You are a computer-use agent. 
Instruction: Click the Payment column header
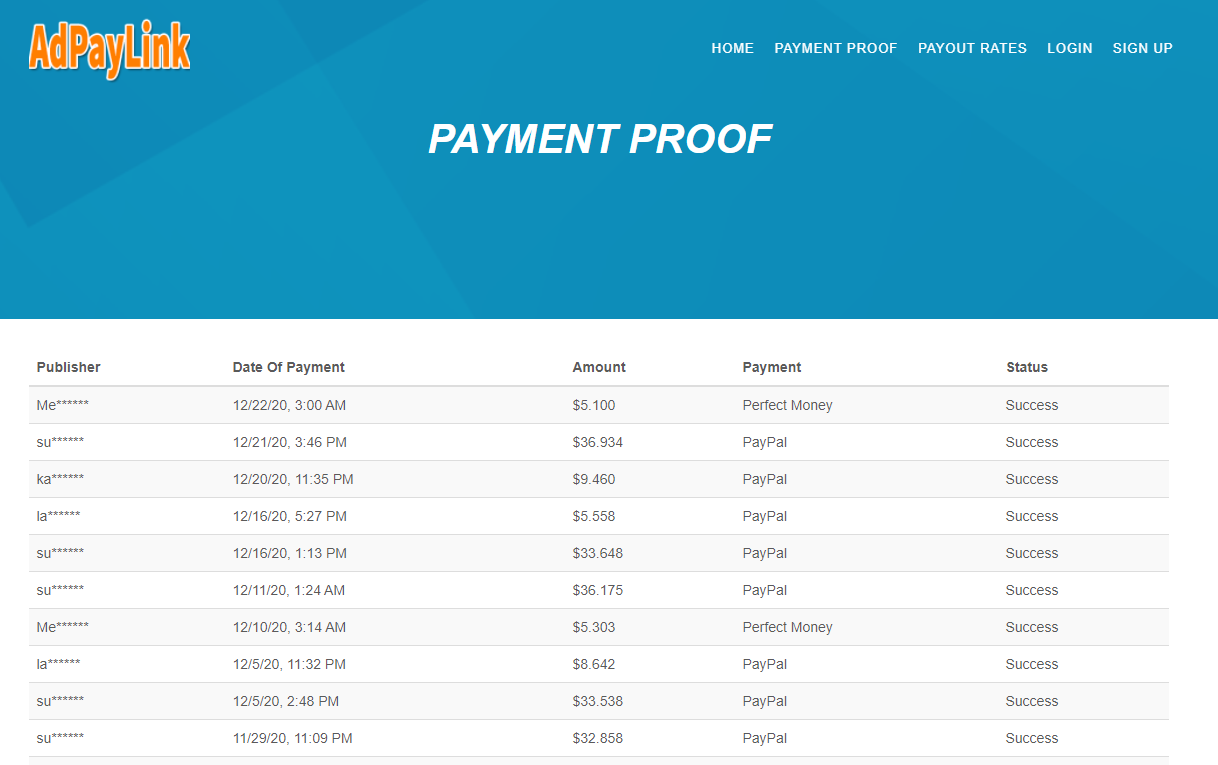coord(771,367)
